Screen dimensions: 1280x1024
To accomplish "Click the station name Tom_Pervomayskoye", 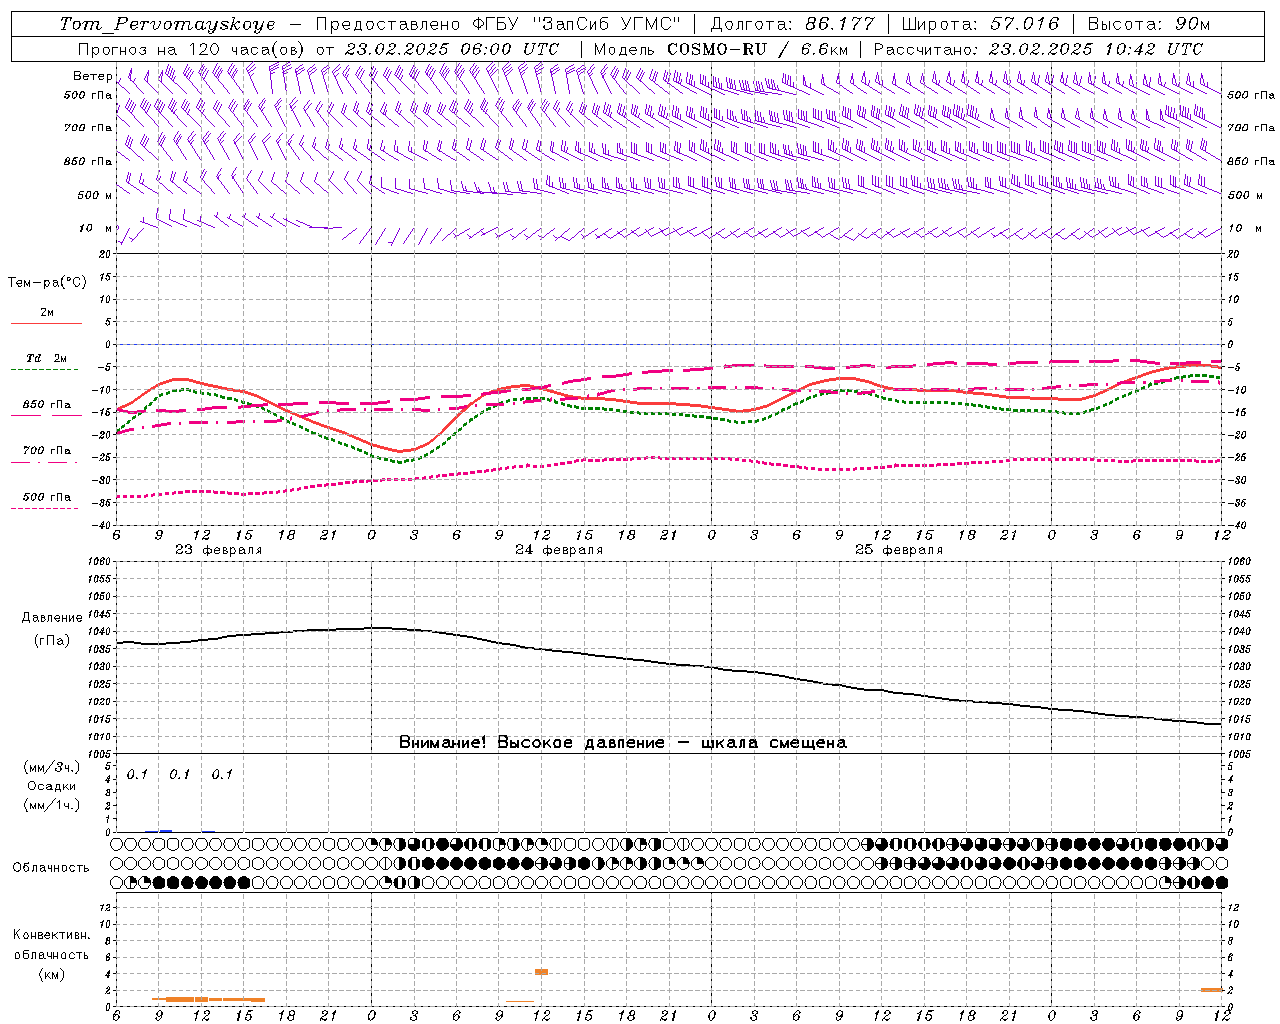I will [x=167, y=24].
